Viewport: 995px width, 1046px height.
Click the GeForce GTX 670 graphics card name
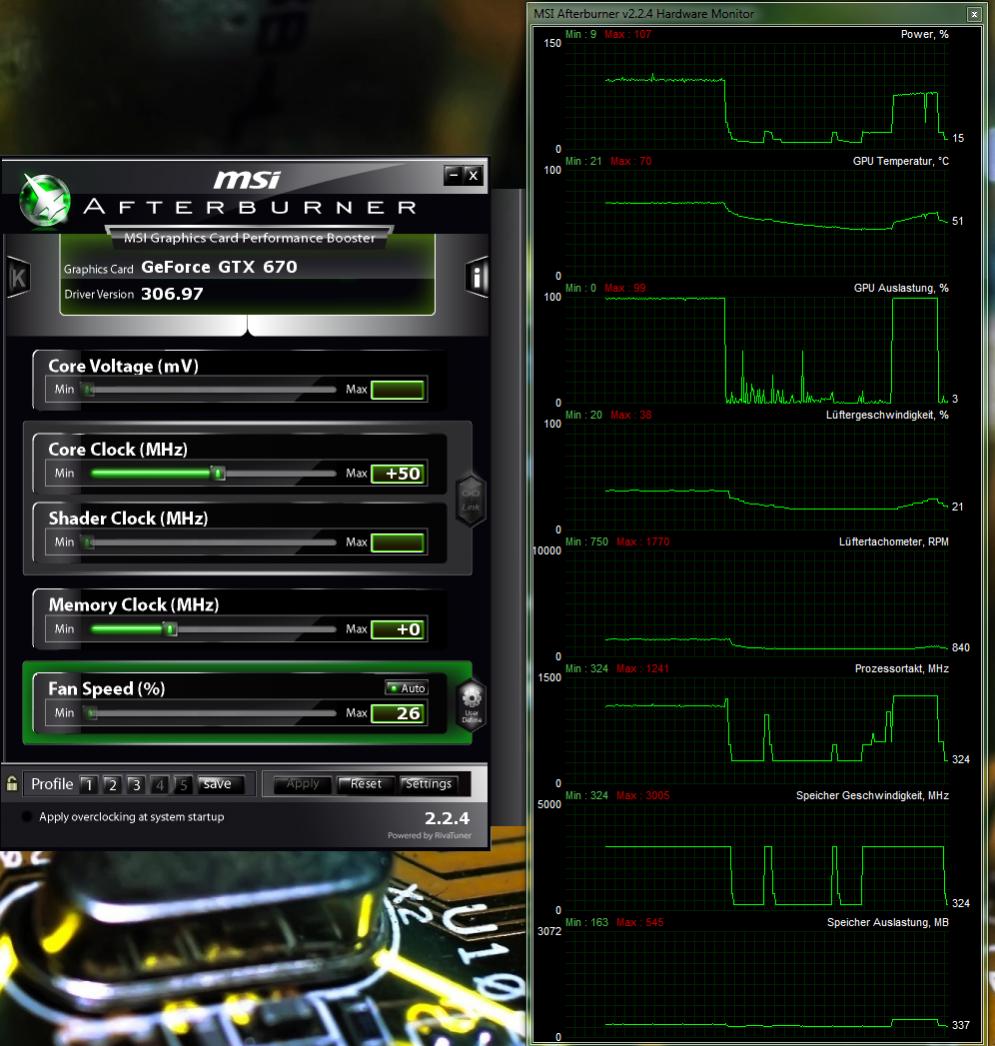219,267
